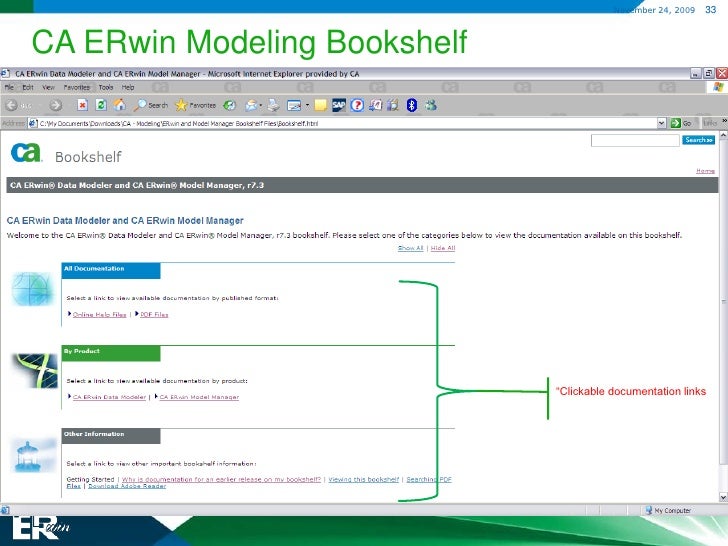
Task: Open the Download Adobe Reader link
Action: click(127, 486)
